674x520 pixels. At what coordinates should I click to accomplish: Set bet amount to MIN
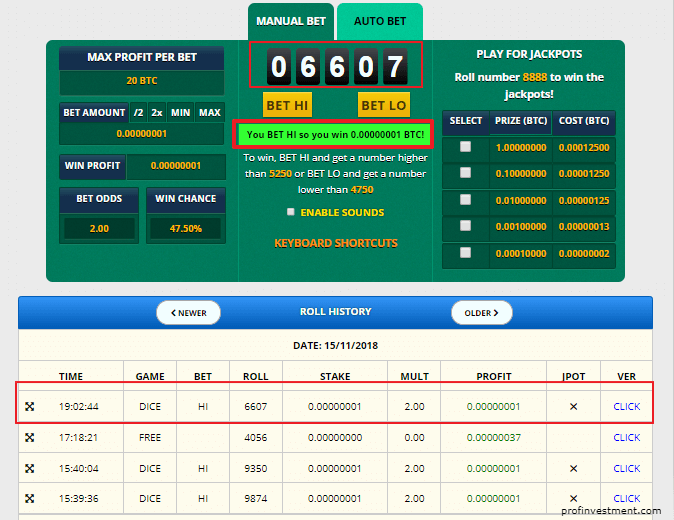coord(180,113)
